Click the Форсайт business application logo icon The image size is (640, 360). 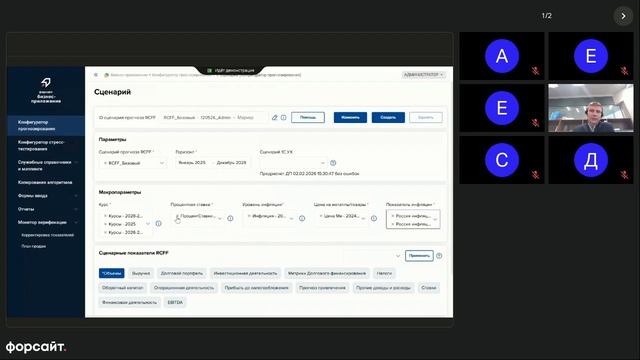(46, 82)
